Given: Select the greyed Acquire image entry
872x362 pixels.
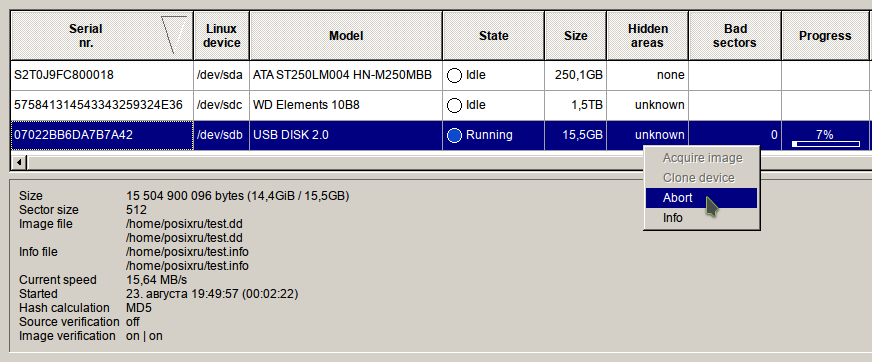Looking at the screenshot, I should pos(701,158).
